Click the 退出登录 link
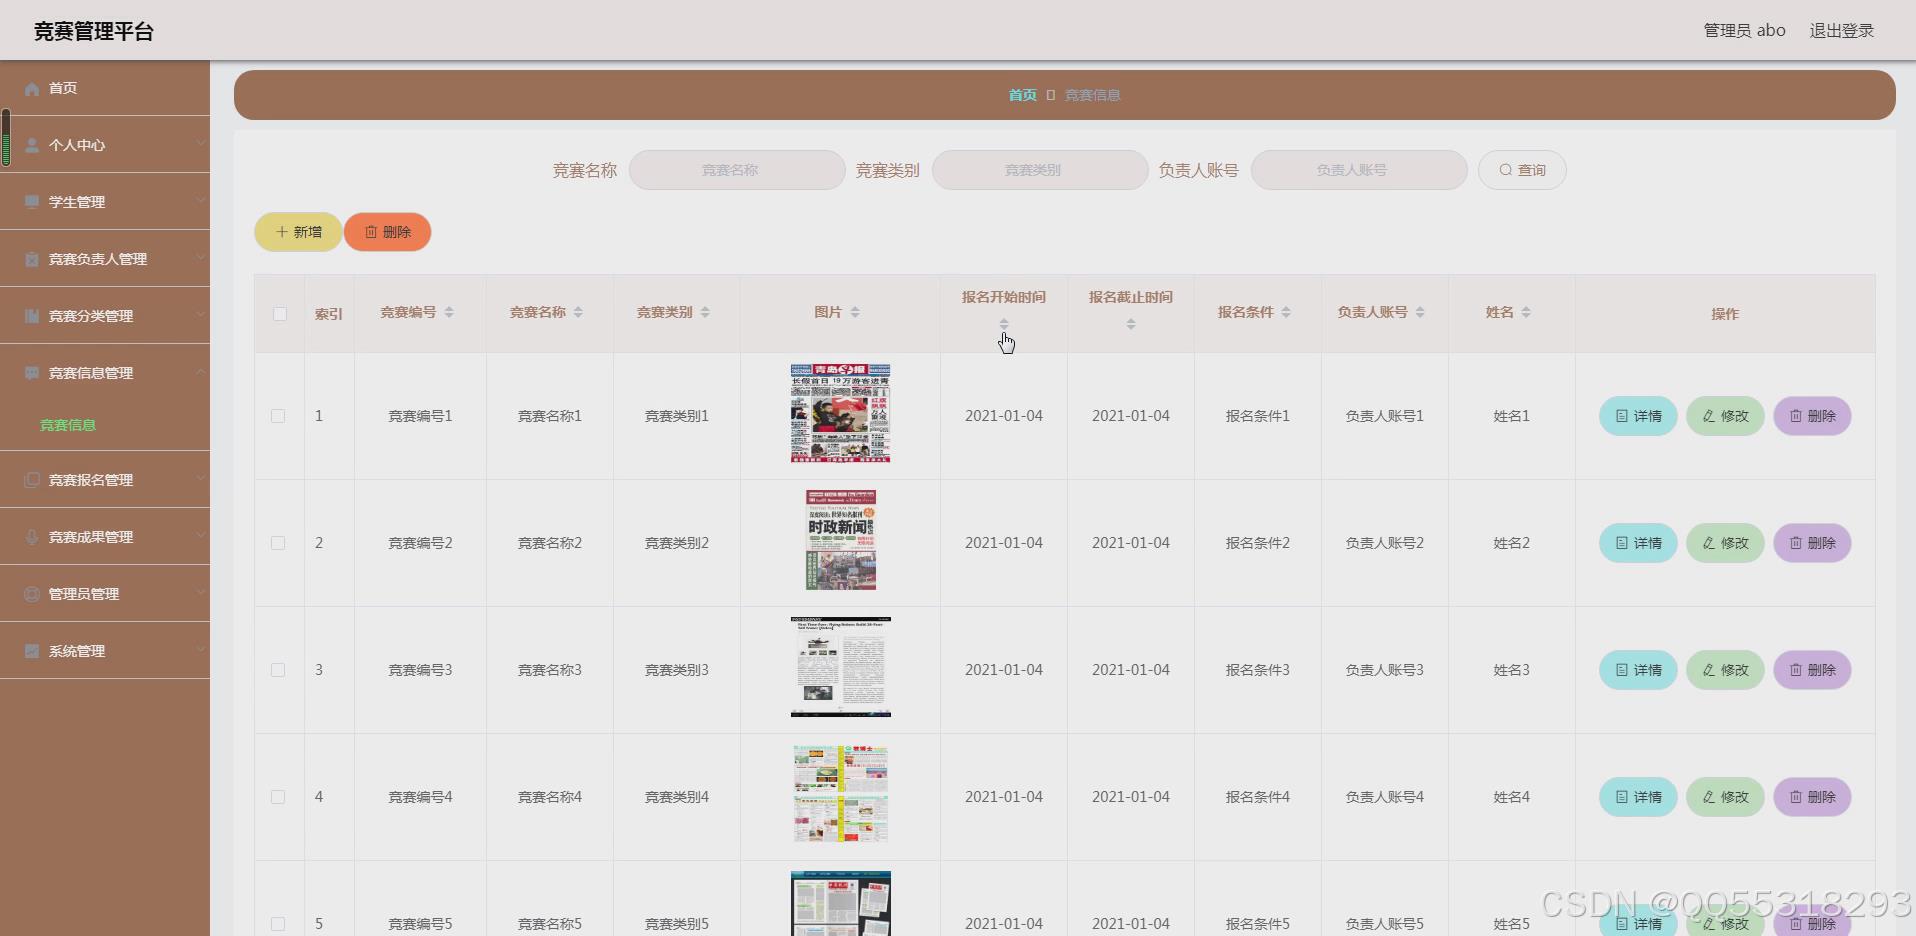 [x=1841, y=31]
